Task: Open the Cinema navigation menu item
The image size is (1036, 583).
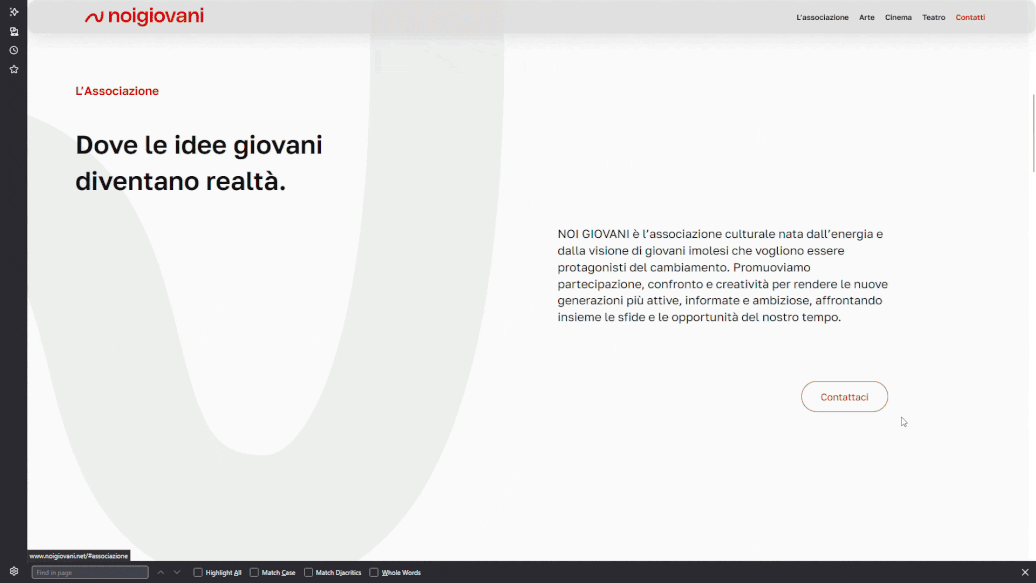Action: (x=898, y=17)
